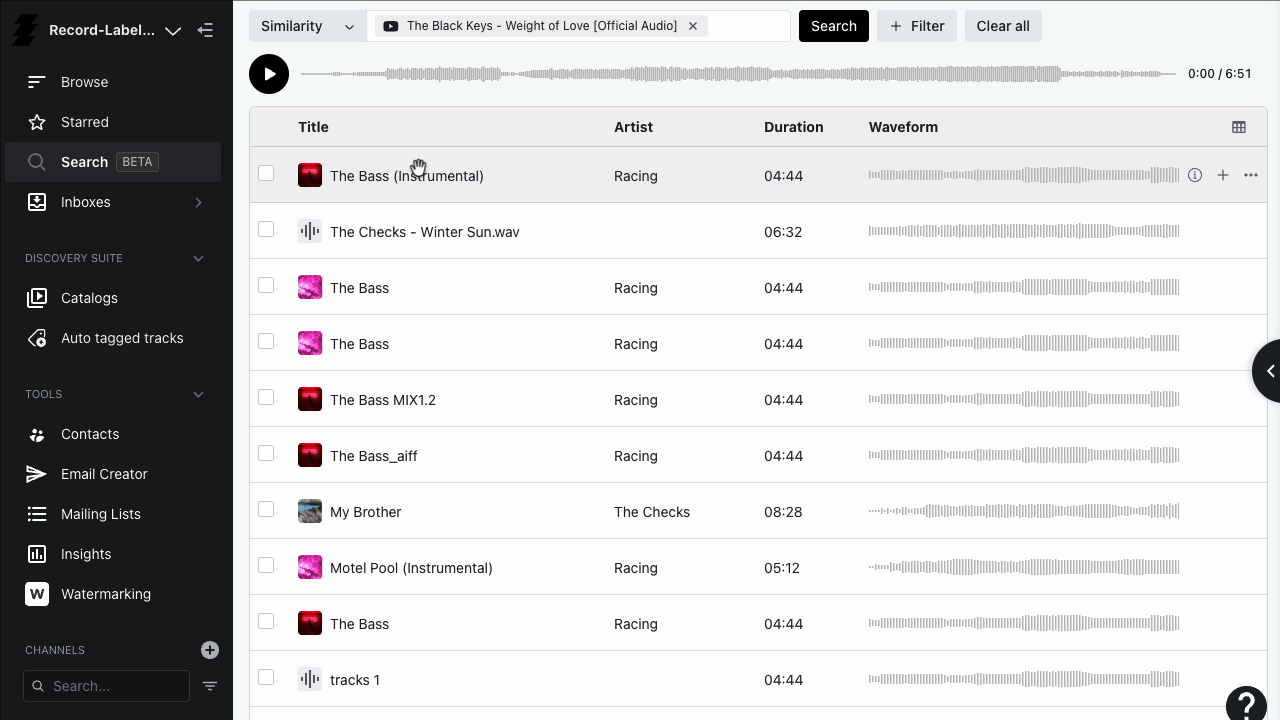Screen dimensions: 1280x720
Task: Click the Motel Pool (Instrumental) cover thumbnail
Action: (310, 567)
